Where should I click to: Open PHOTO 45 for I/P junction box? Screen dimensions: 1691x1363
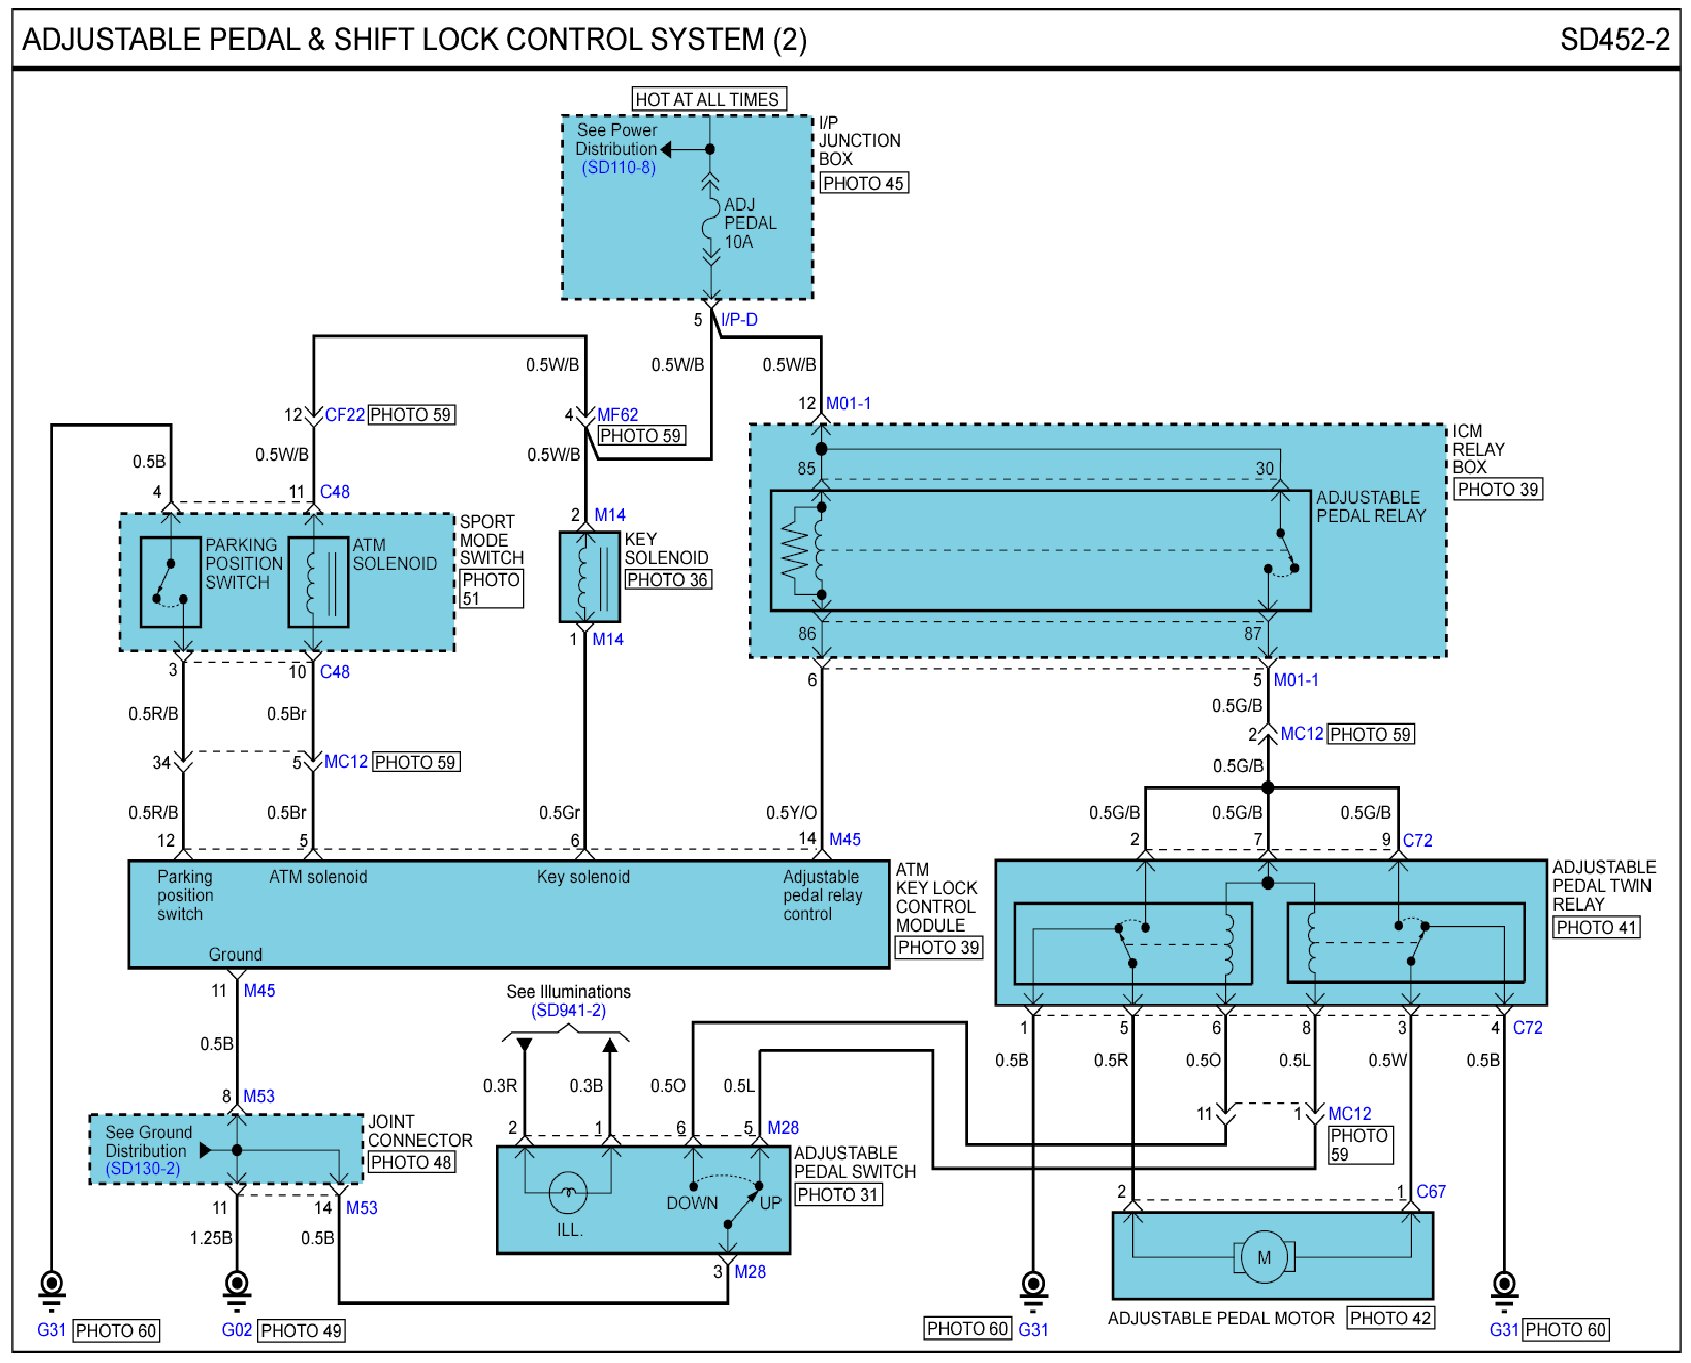(x=863, y=183)
